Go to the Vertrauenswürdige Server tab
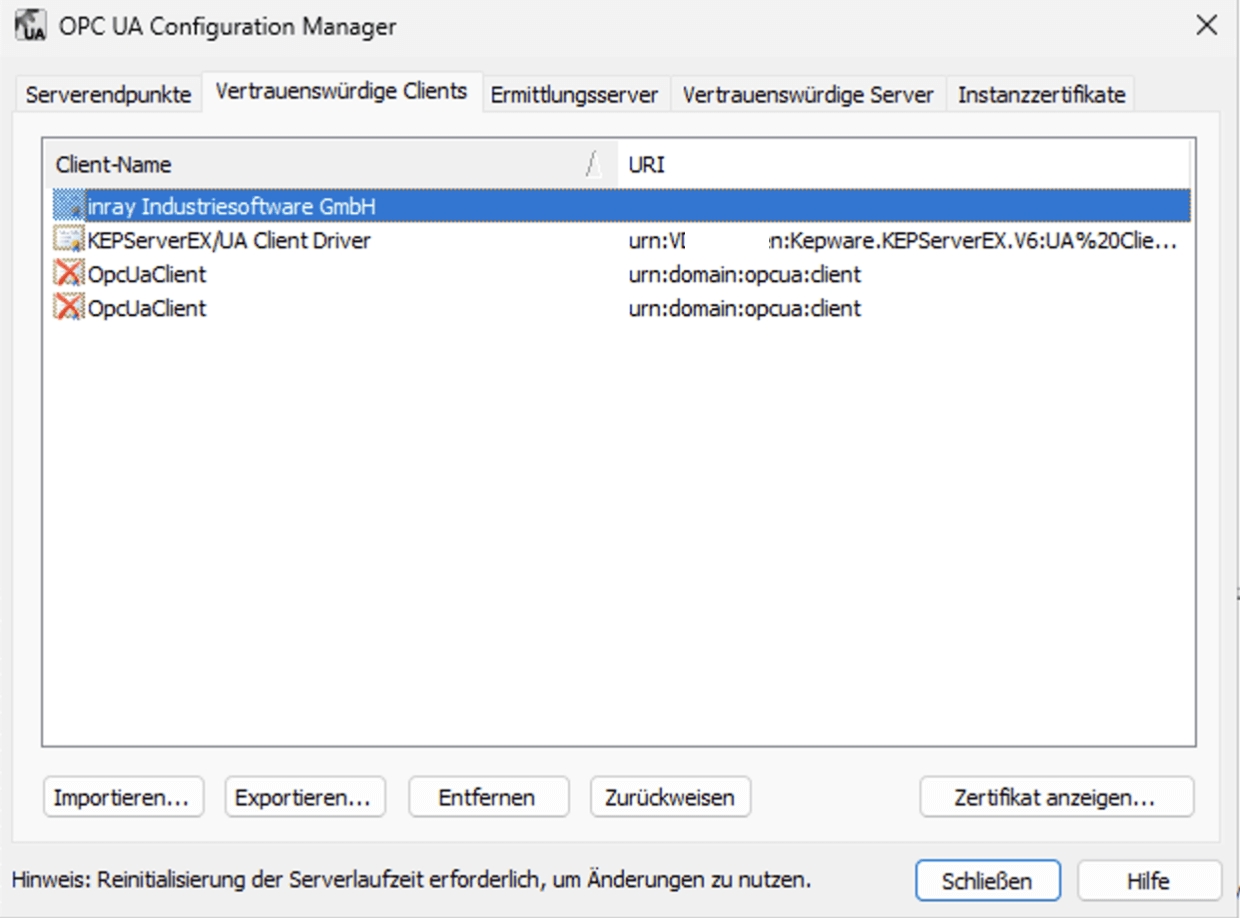Screen dimensions: 1240x918 (x=807, y=95)
